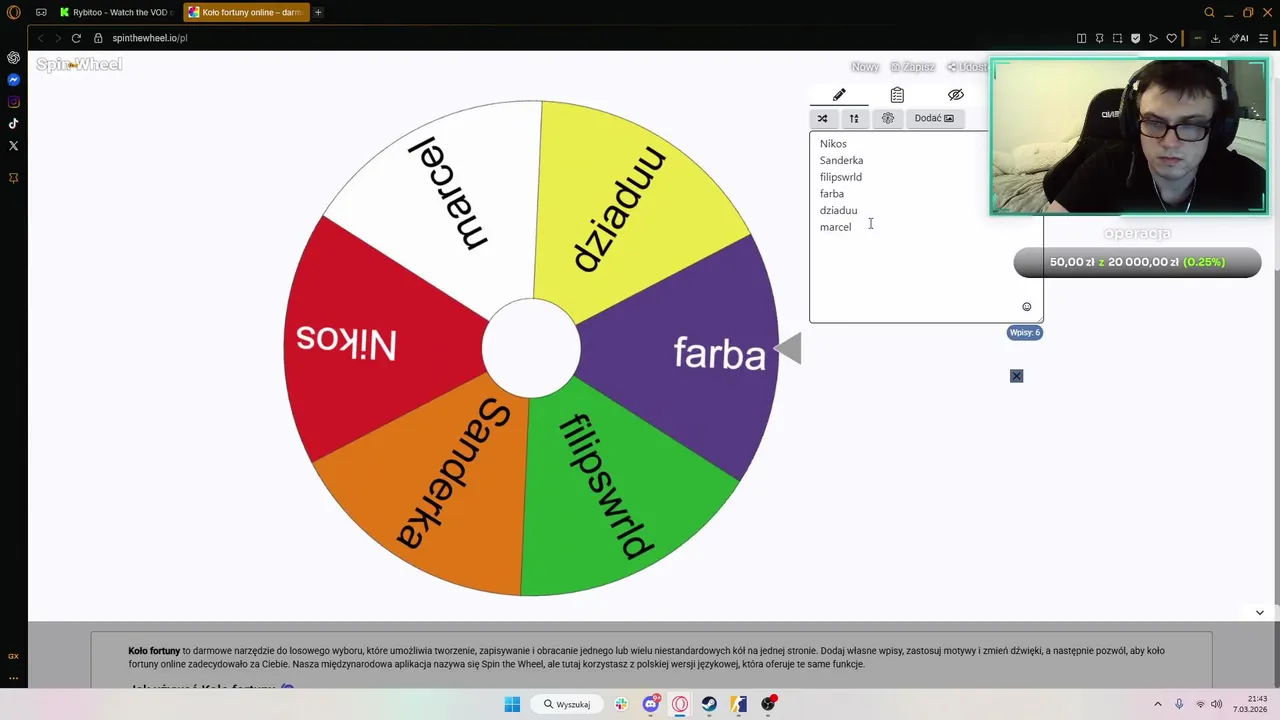
Task: Switch to the Rybitoo VOD tab
Action: [x=116, y=13]
